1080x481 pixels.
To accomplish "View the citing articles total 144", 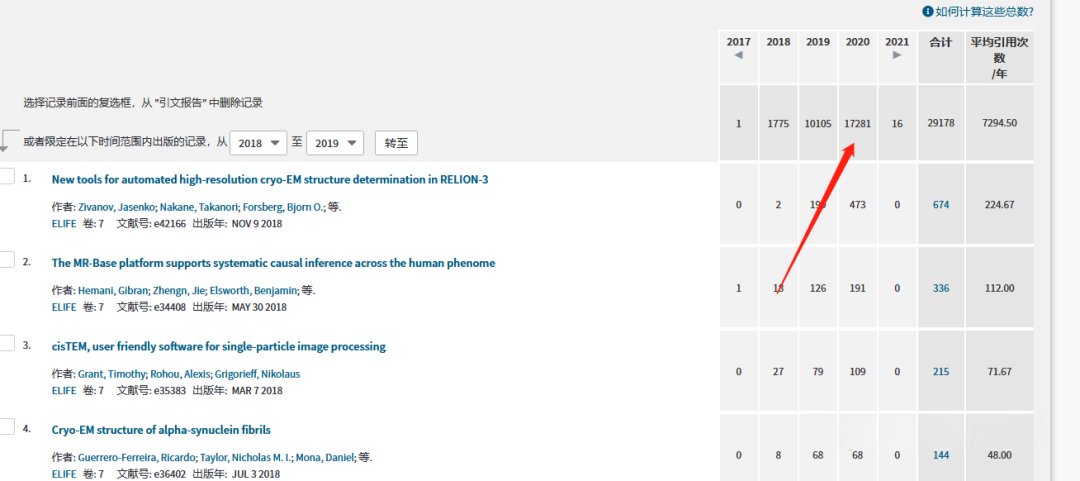I will tap(940, 455).
